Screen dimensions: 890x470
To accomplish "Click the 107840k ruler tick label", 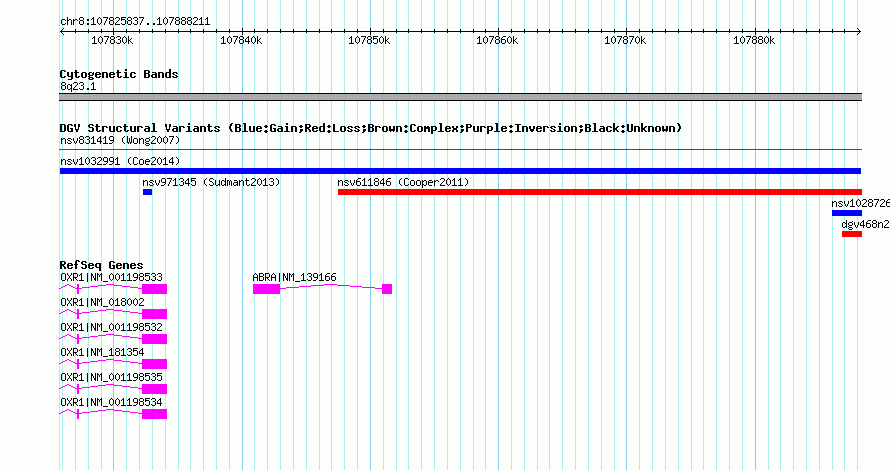I will point(241,40).
